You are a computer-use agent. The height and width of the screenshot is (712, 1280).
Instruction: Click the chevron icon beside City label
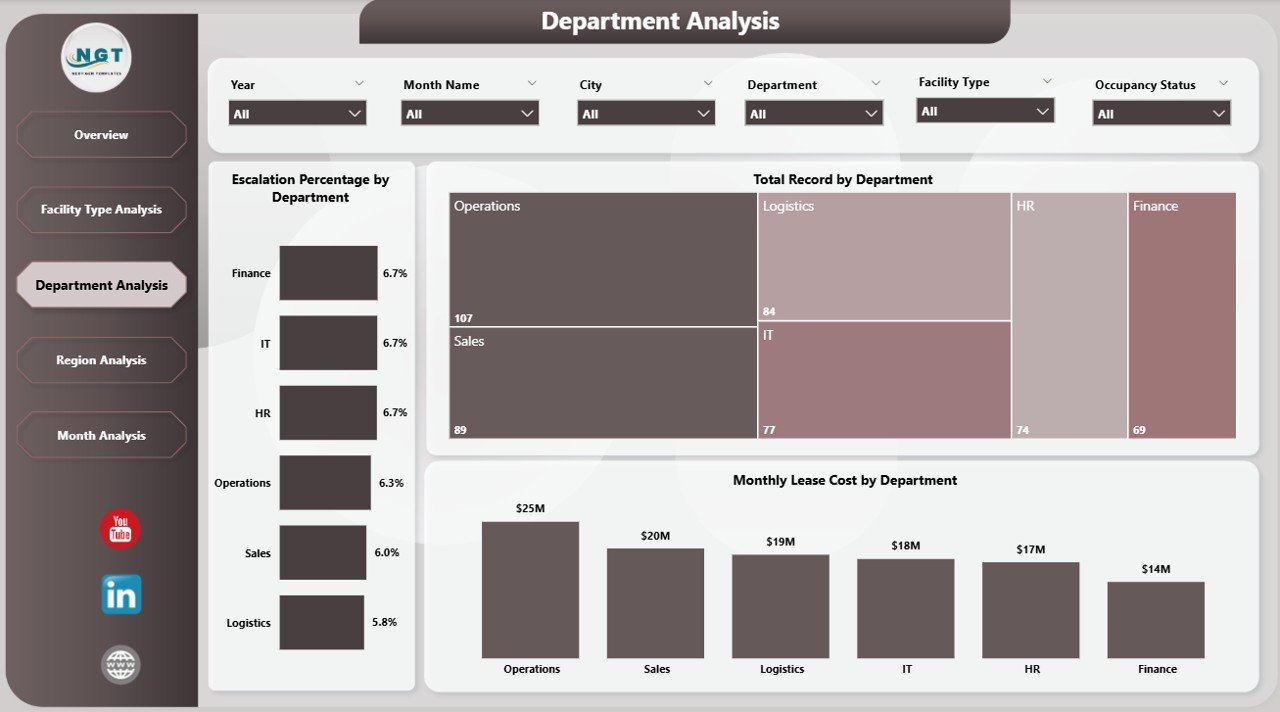tap(708, 84)
